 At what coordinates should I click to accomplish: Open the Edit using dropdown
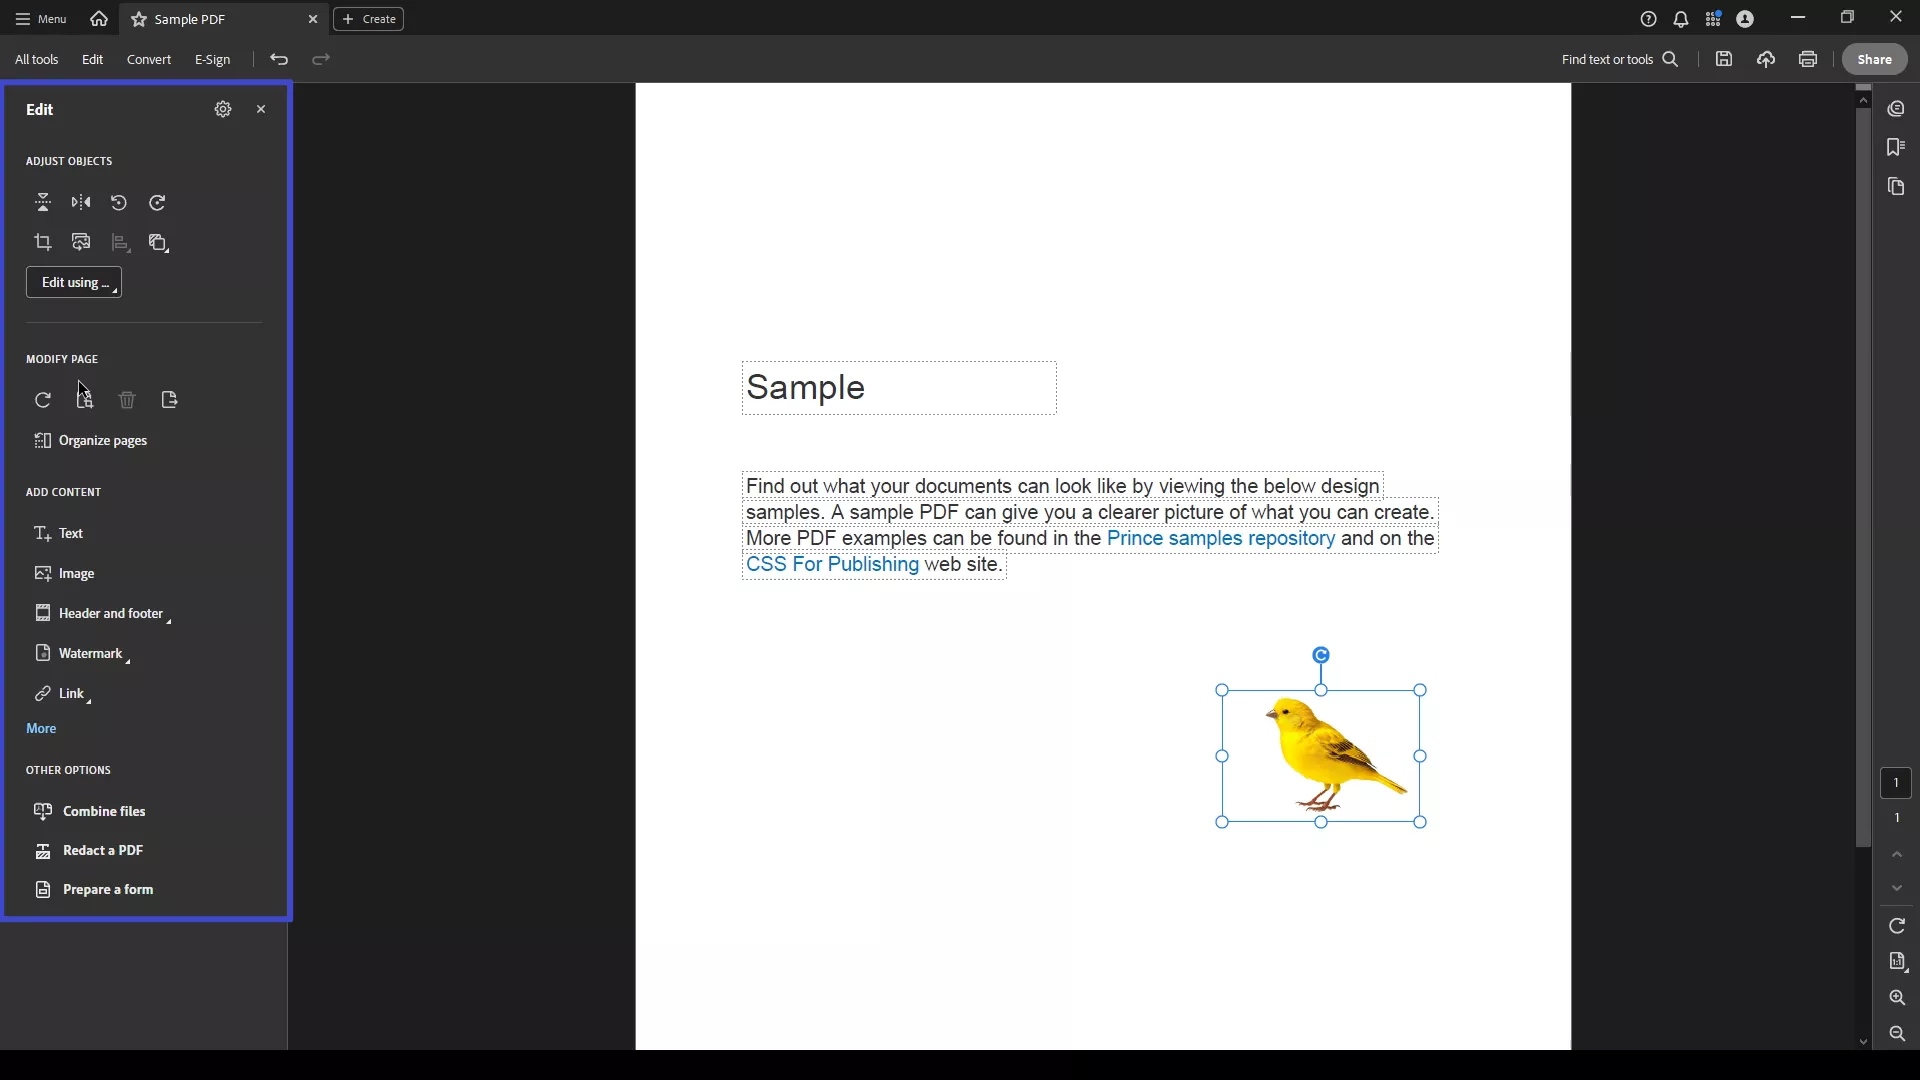tap(74, 282)
